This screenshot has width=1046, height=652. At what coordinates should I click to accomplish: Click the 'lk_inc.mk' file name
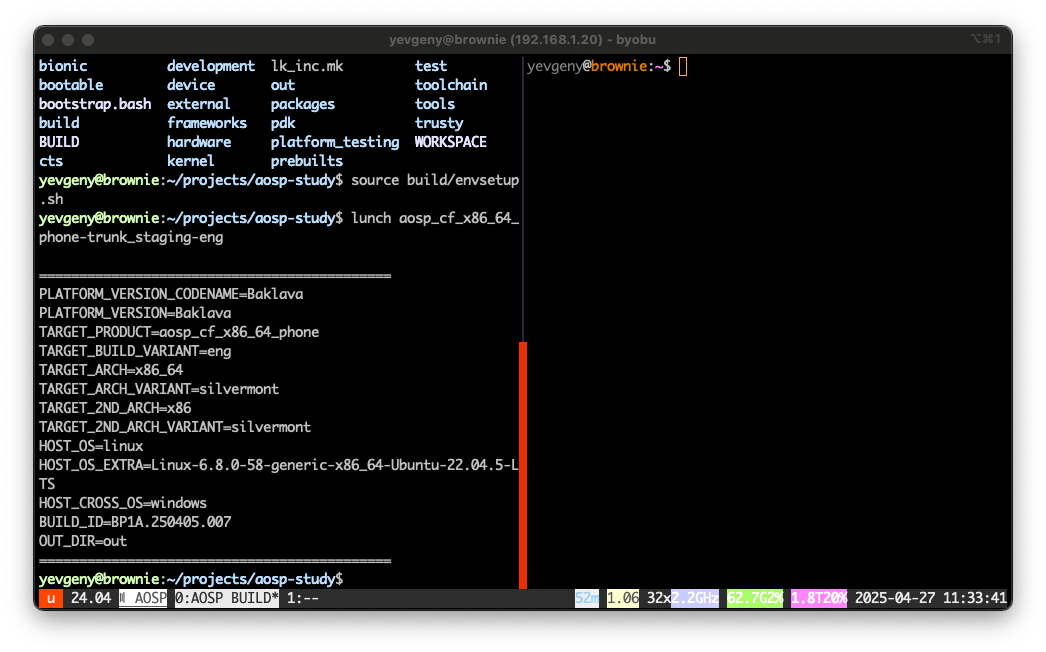[x=307, y=66]
